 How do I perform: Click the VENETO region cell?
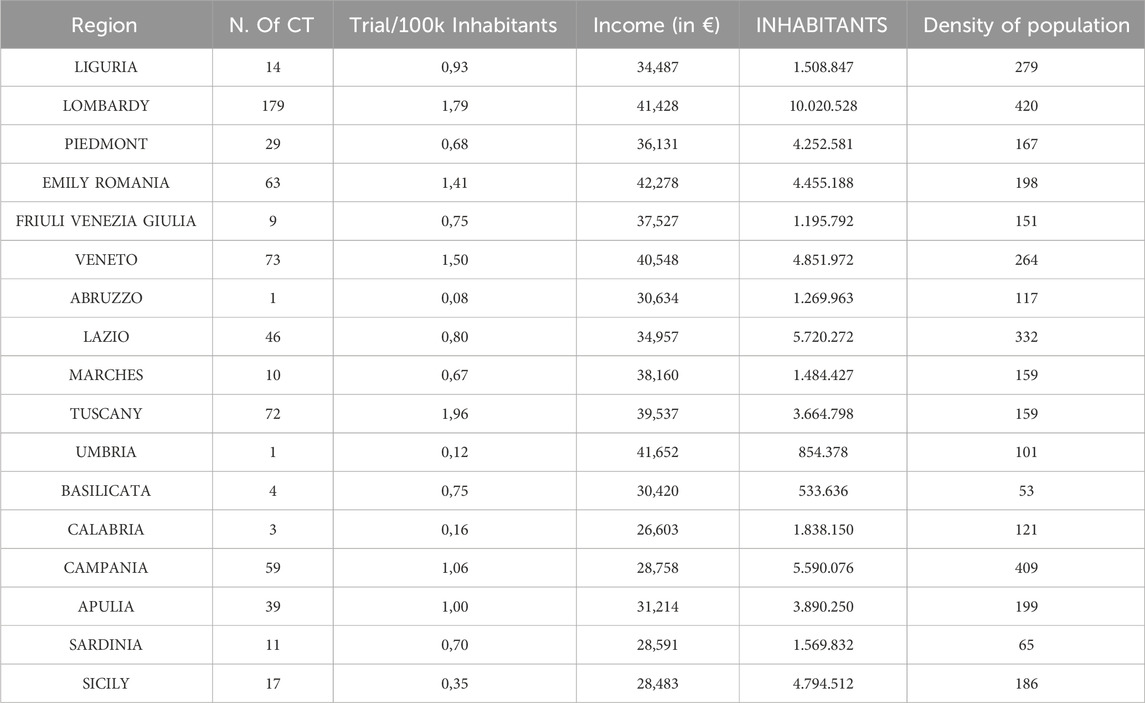(x=106, y=260)
